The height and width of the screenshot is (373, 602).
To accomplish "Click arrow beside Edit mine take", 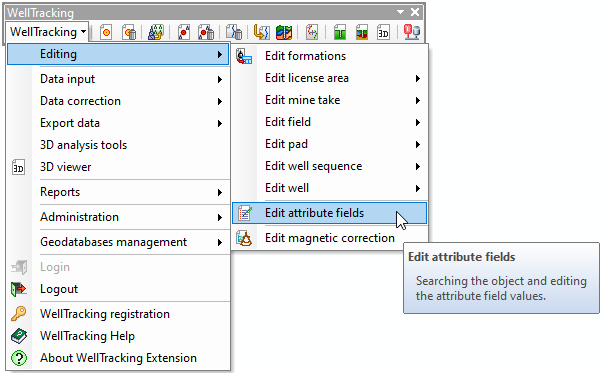I will 418,101.
